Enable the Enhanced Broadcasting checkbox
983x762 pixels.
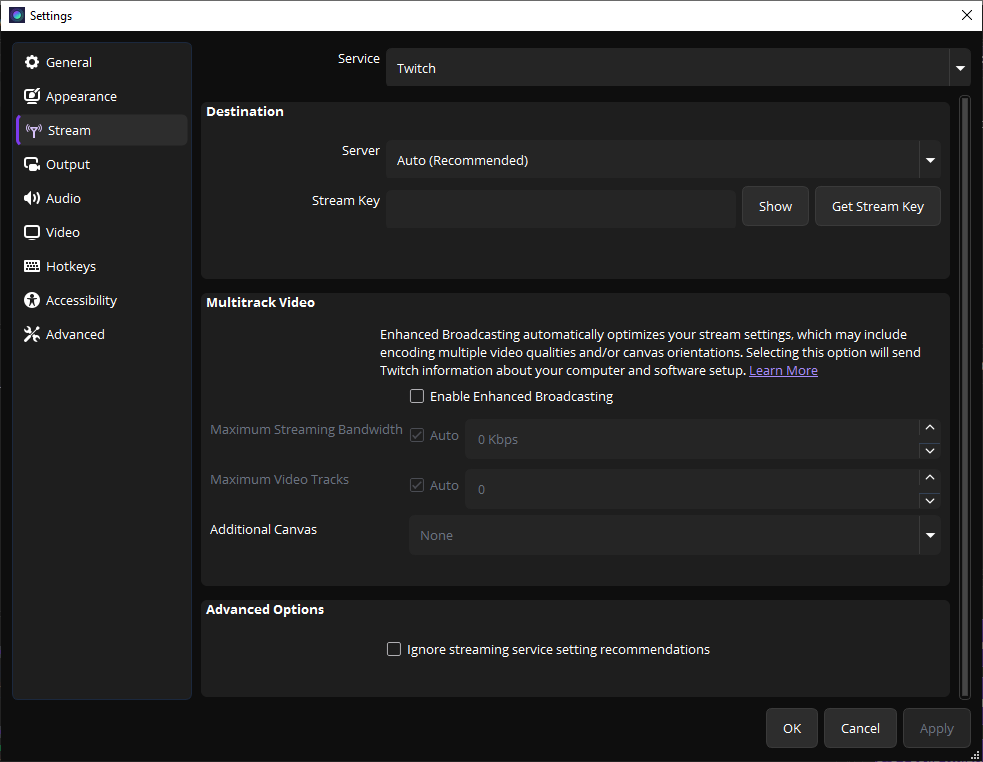coord(417,396)
